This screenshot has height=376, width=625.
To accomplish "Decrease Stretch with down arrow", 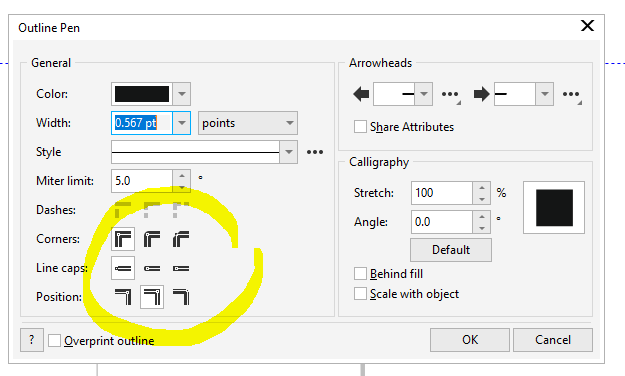I will [482, 199].
